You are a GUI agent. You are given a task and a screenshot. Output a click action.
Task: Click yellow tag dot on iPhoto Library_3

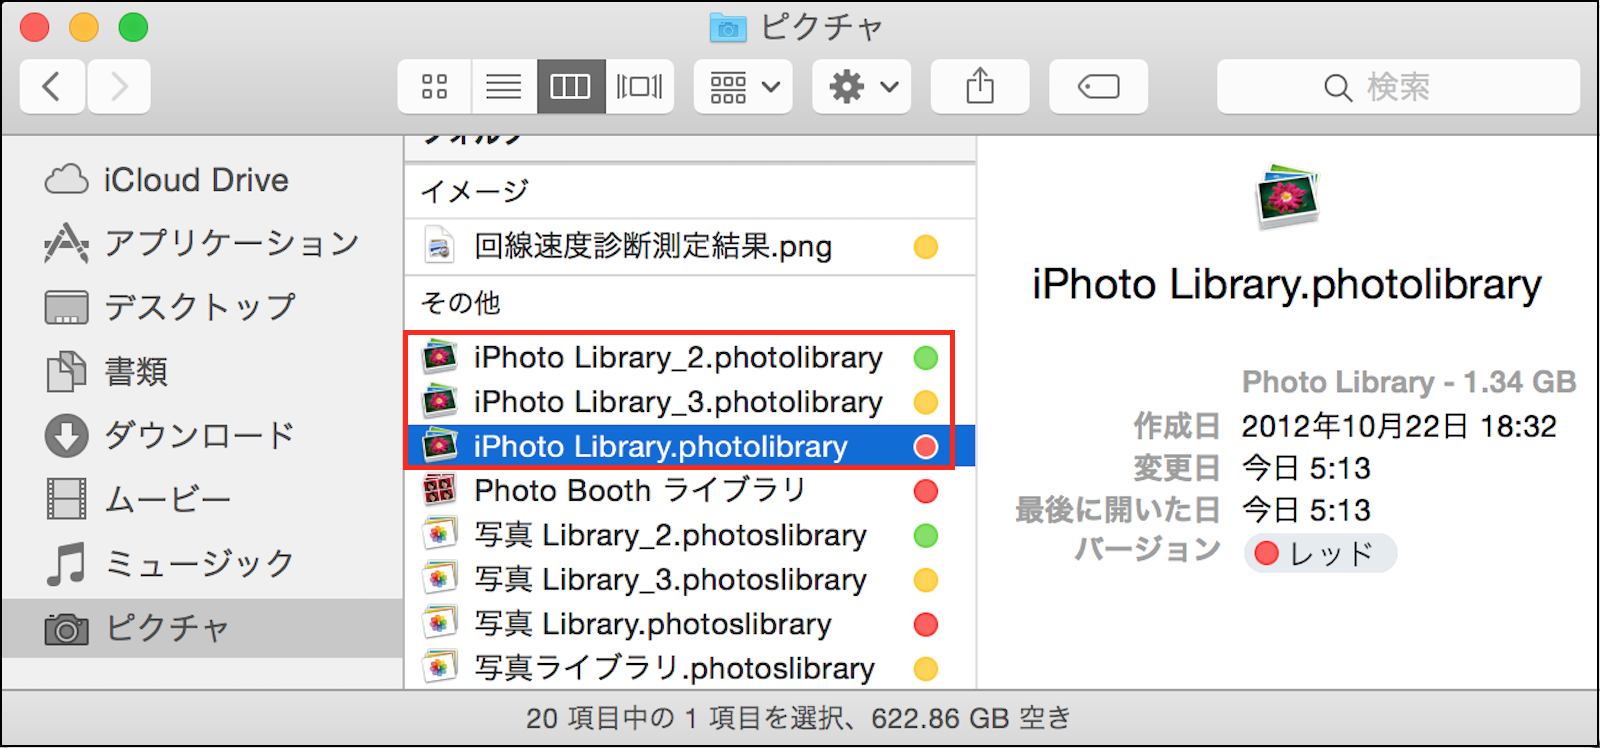[926, 402]
